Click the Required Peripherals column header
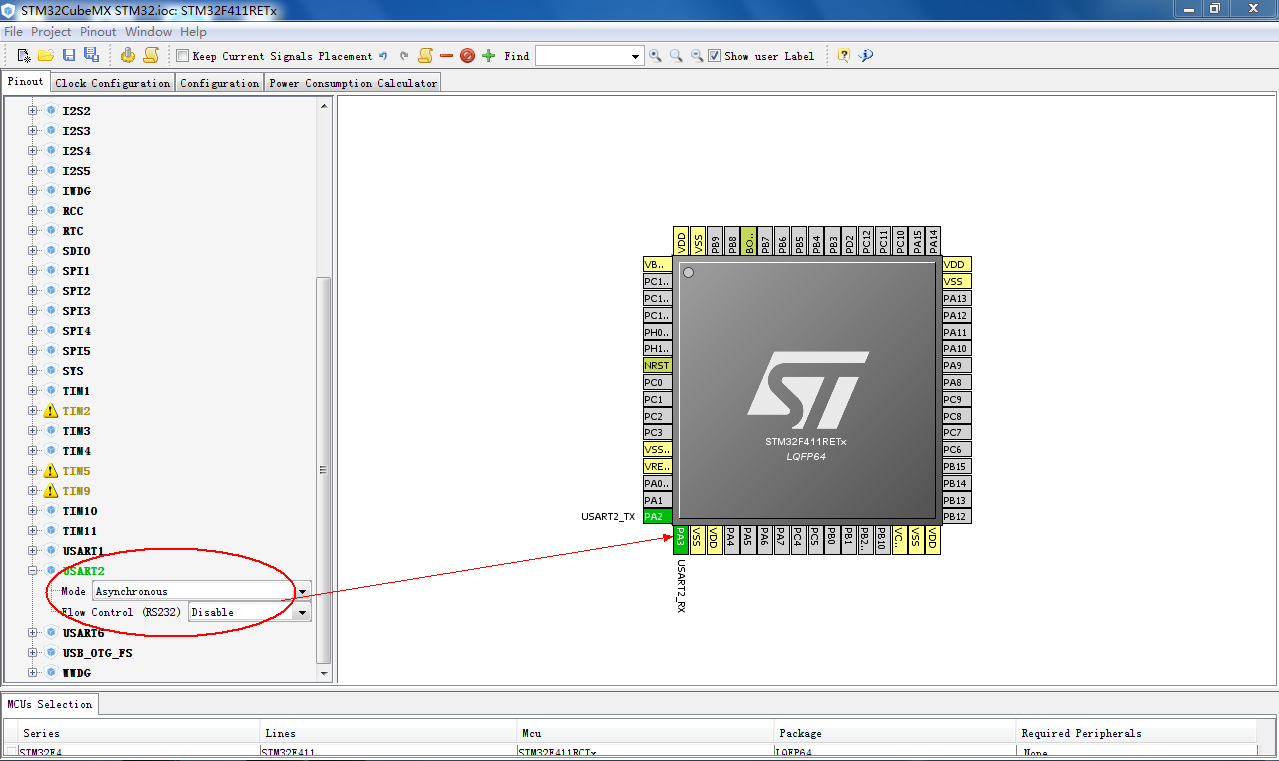This screenshot has height=761, width=1279. 1138,733
